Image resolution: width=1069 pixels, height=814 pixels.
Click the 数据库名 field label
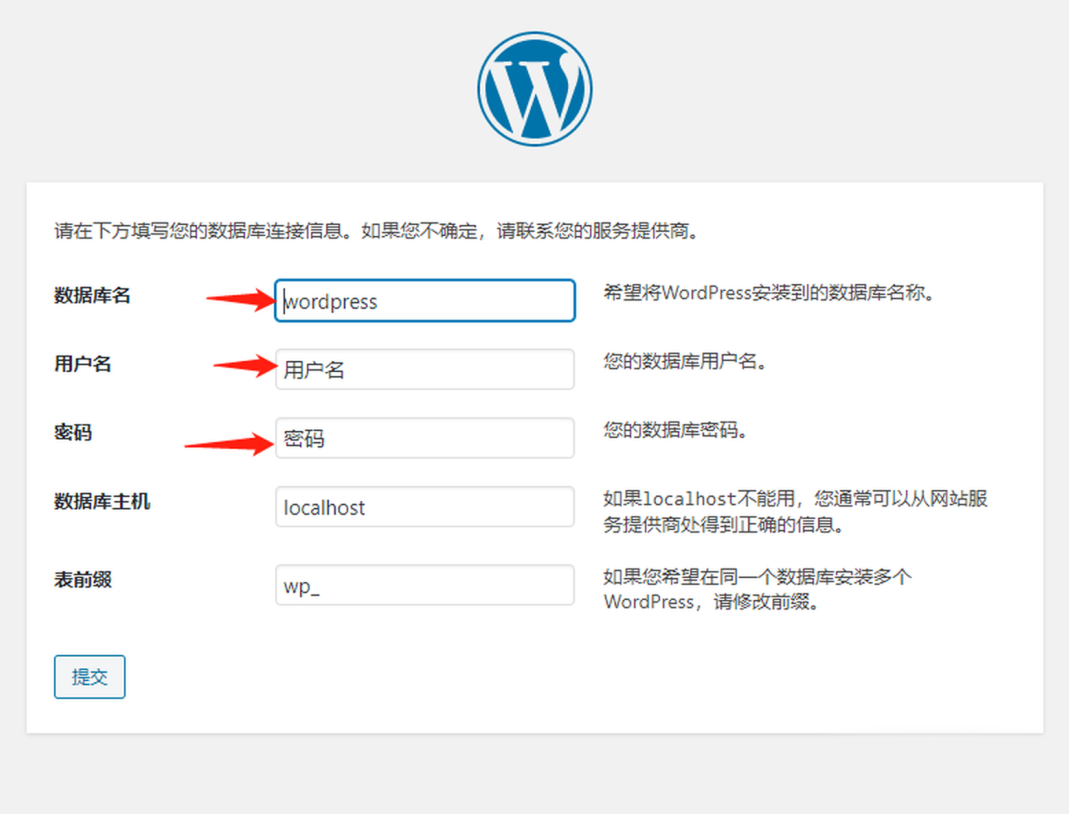click(92, 295)
